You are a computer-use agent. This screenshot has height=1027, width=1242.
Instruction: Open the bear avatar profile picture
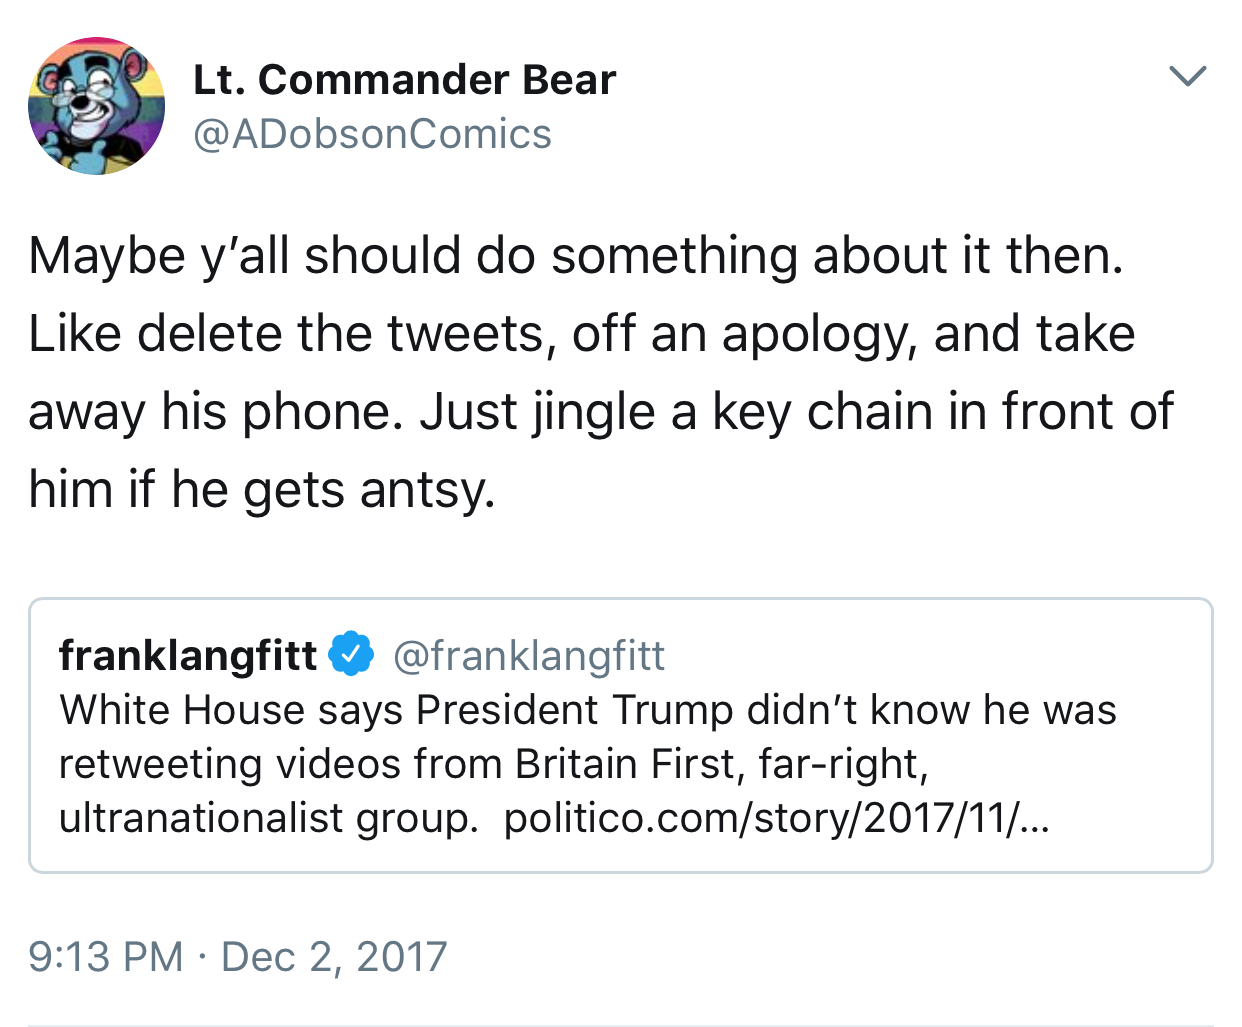pyautogui.click(x=96, y=106)
